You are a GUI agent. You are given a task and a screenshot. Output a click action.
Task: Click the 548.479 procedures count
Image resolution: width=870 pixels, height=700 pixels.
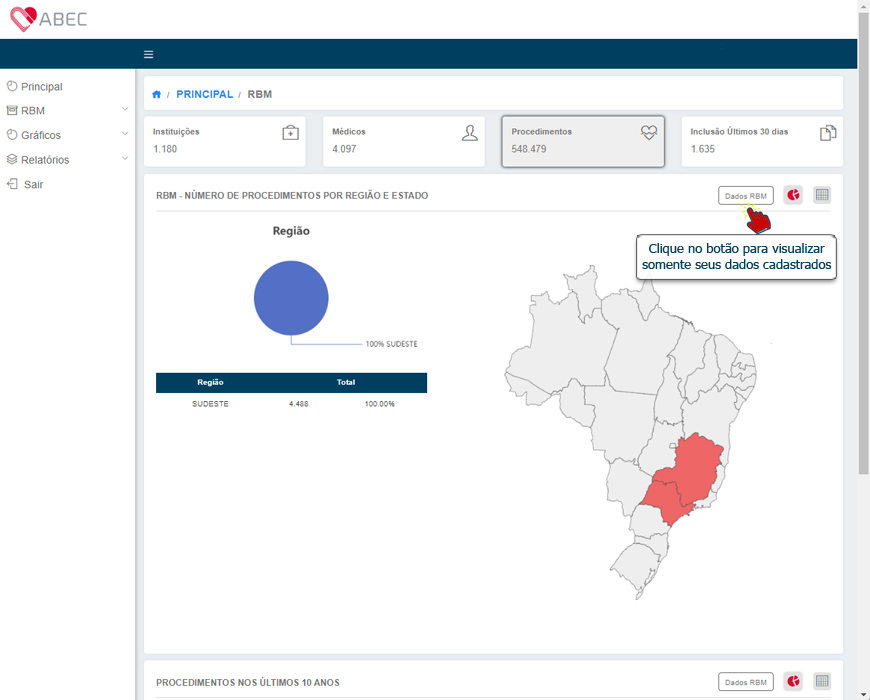tap(529, 149)
